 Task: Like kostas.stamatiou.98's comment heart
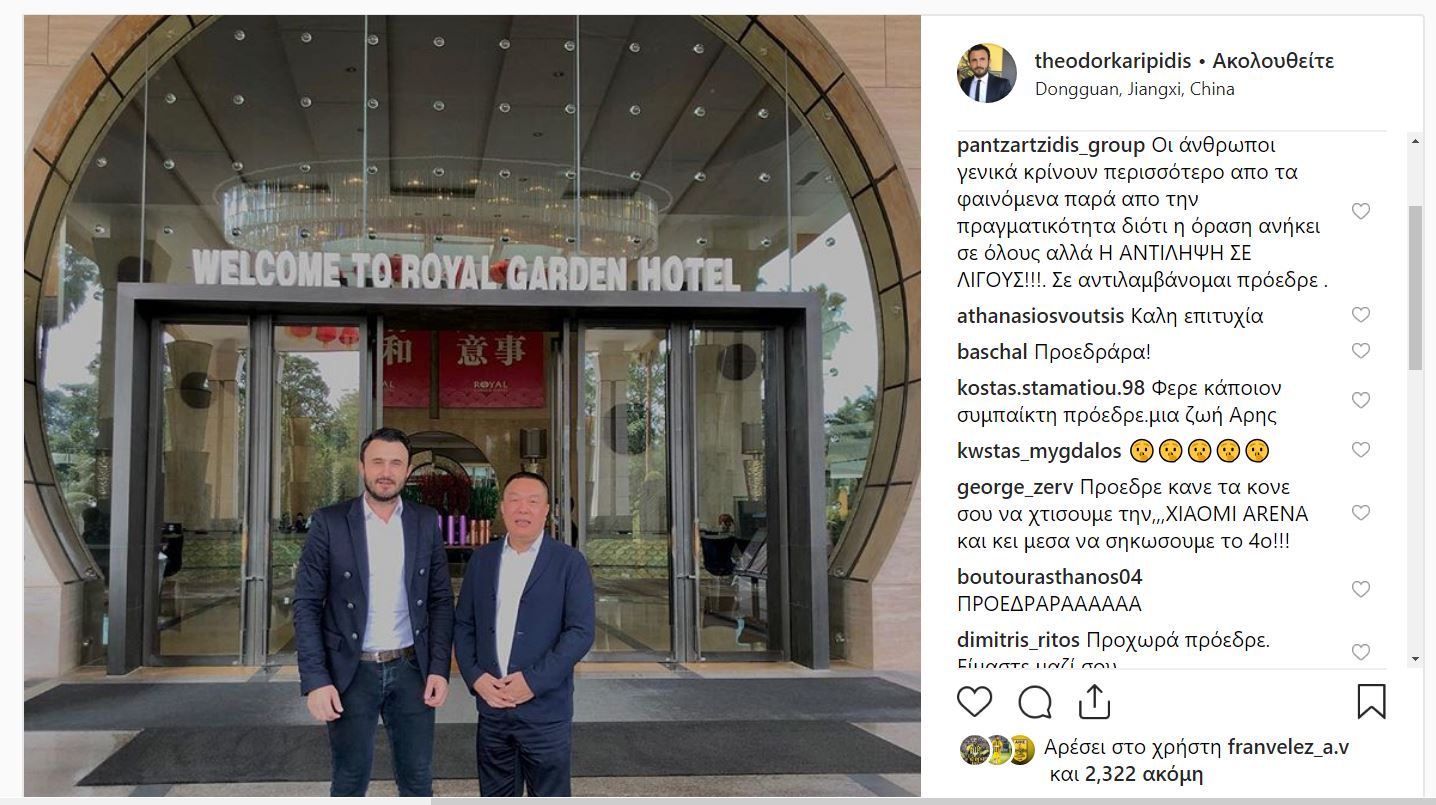coord(1360,400)
